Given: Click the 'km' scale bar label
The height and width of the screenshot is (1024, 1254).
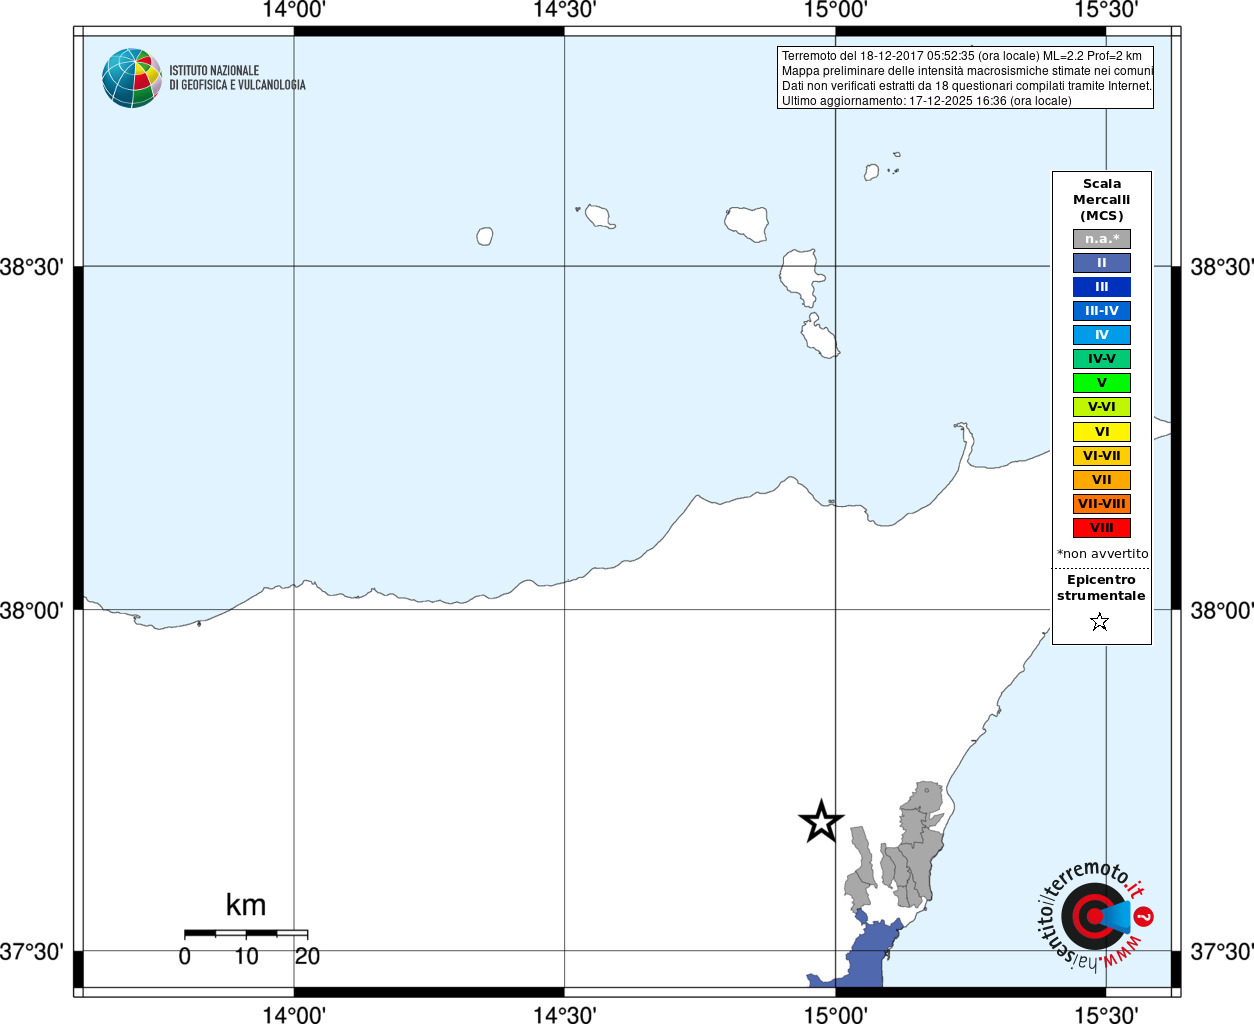Looking at the screenshot, I should pyautogui.click(x=246, y=905).
